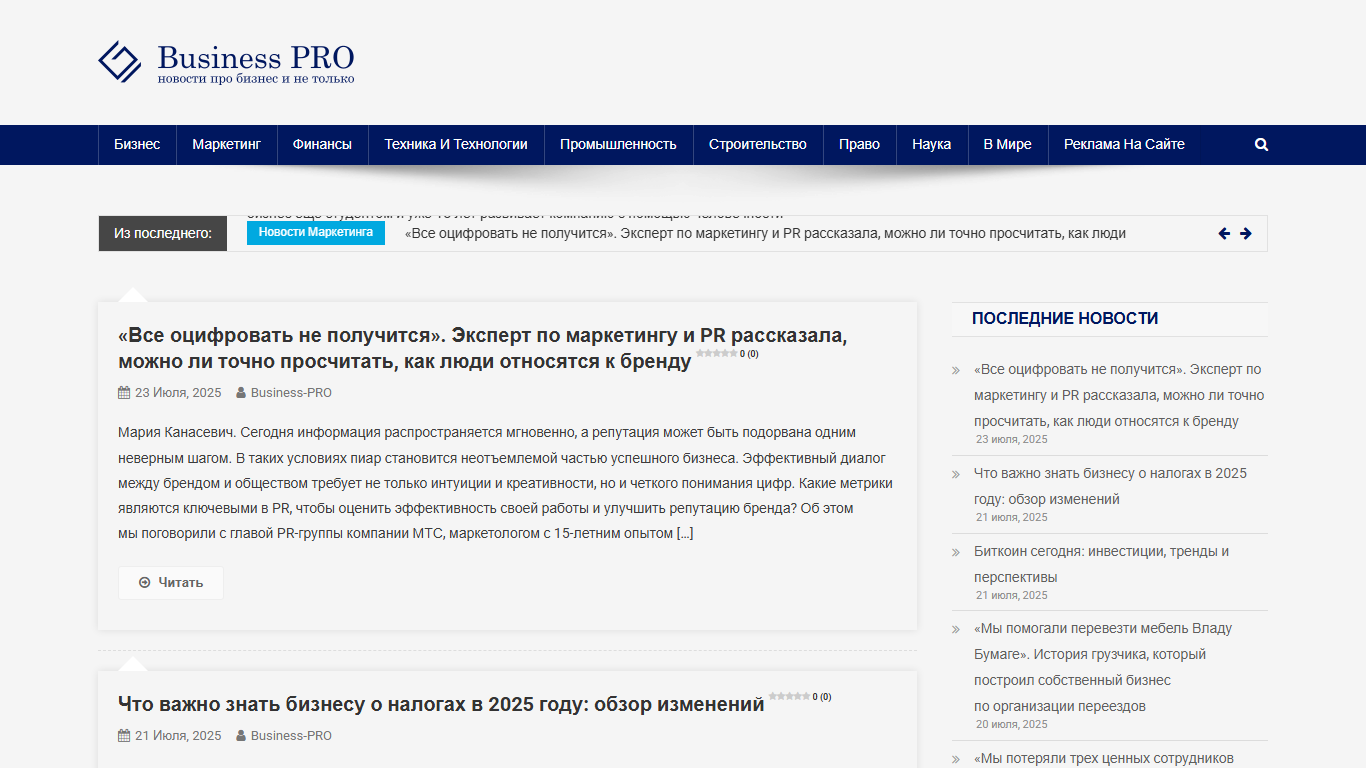Show next ticker item with right arrow
This screenshot has height=768, width=1366.
(x=1246, y=234)
